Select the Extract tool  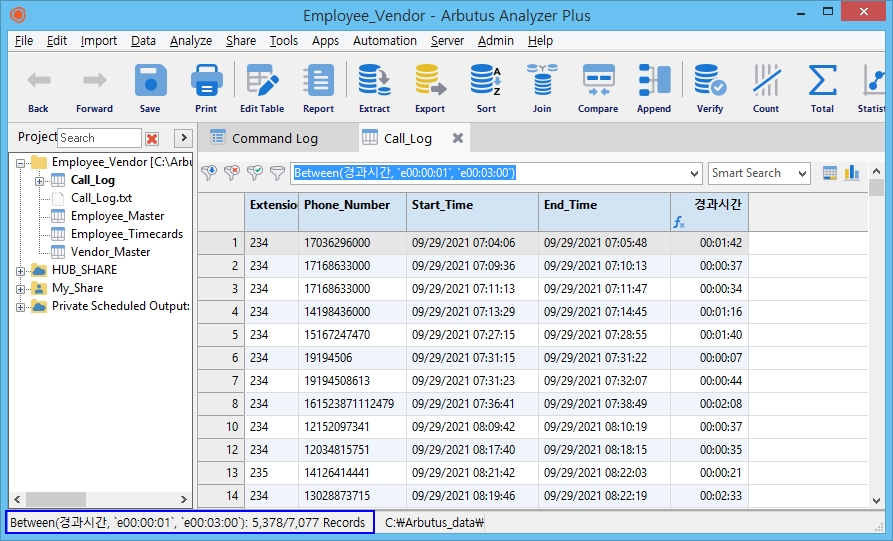click(x=374, y=89)
